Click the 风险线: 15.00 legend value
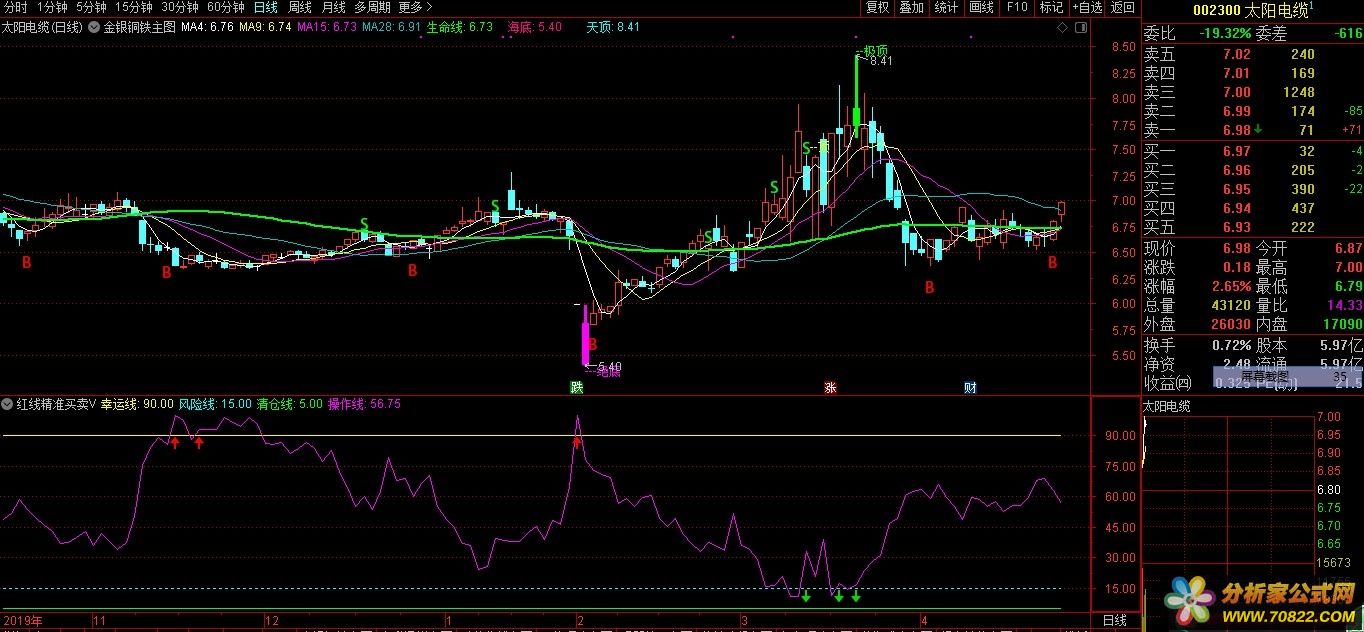1364x632 pixels. click(x=215, y=405)
